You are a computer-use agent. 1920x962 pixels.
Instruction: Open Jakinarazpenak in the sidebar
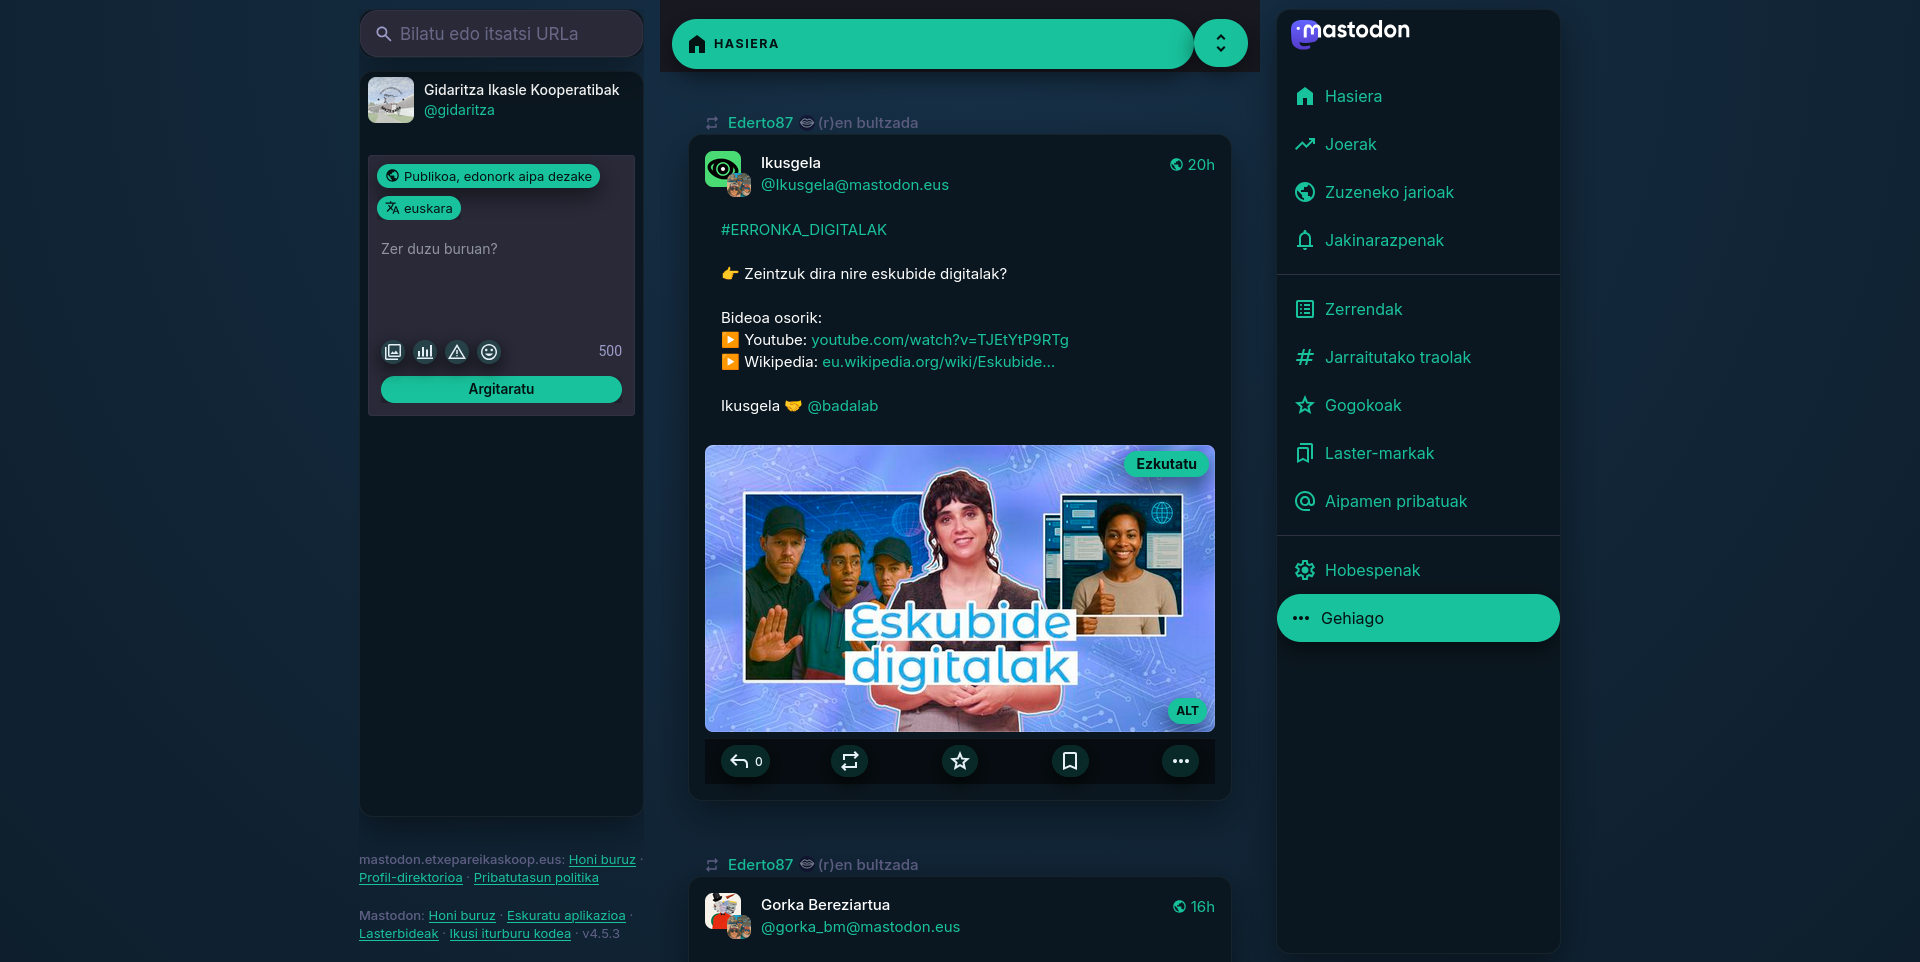pyautogui.click(x=1384, y=240)
